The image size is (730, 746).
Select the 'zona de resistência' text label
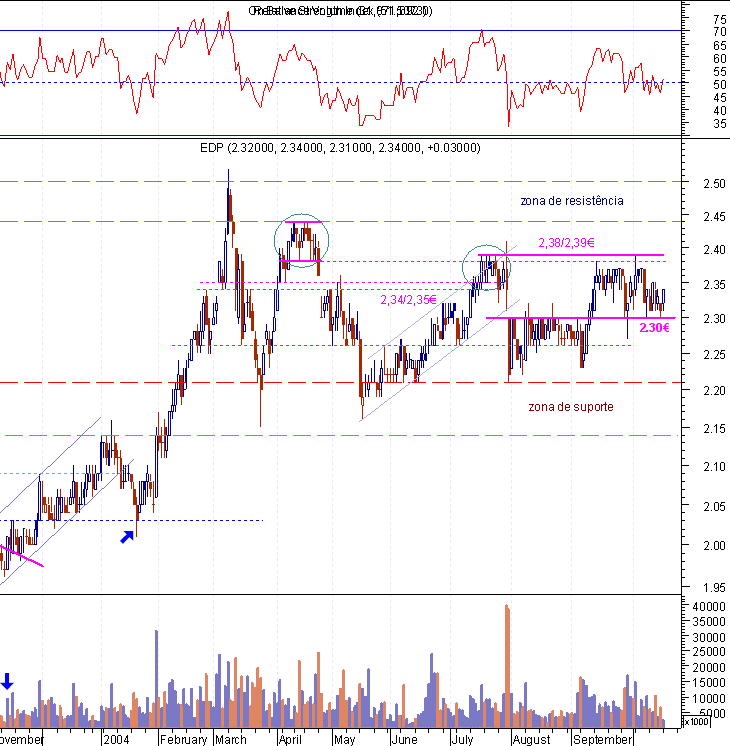tap(572, 201)
